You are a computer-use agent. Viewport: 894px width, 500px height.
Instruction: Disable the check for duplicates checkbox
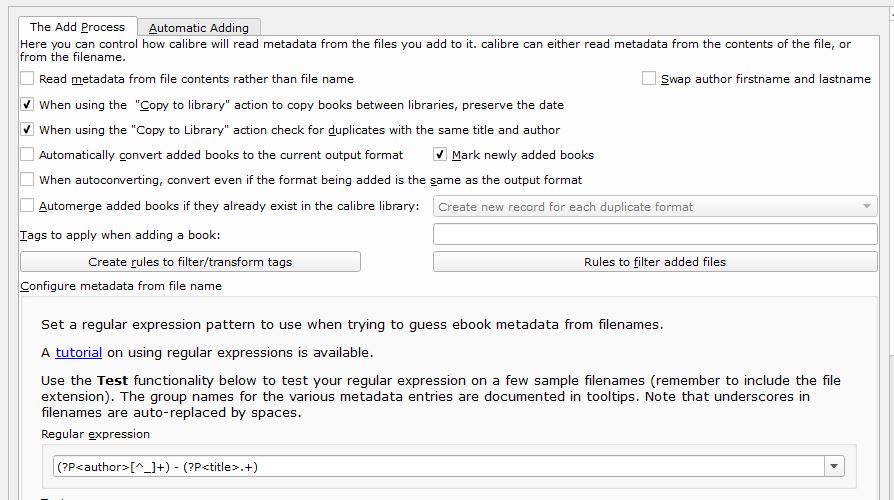click(28, 129)
